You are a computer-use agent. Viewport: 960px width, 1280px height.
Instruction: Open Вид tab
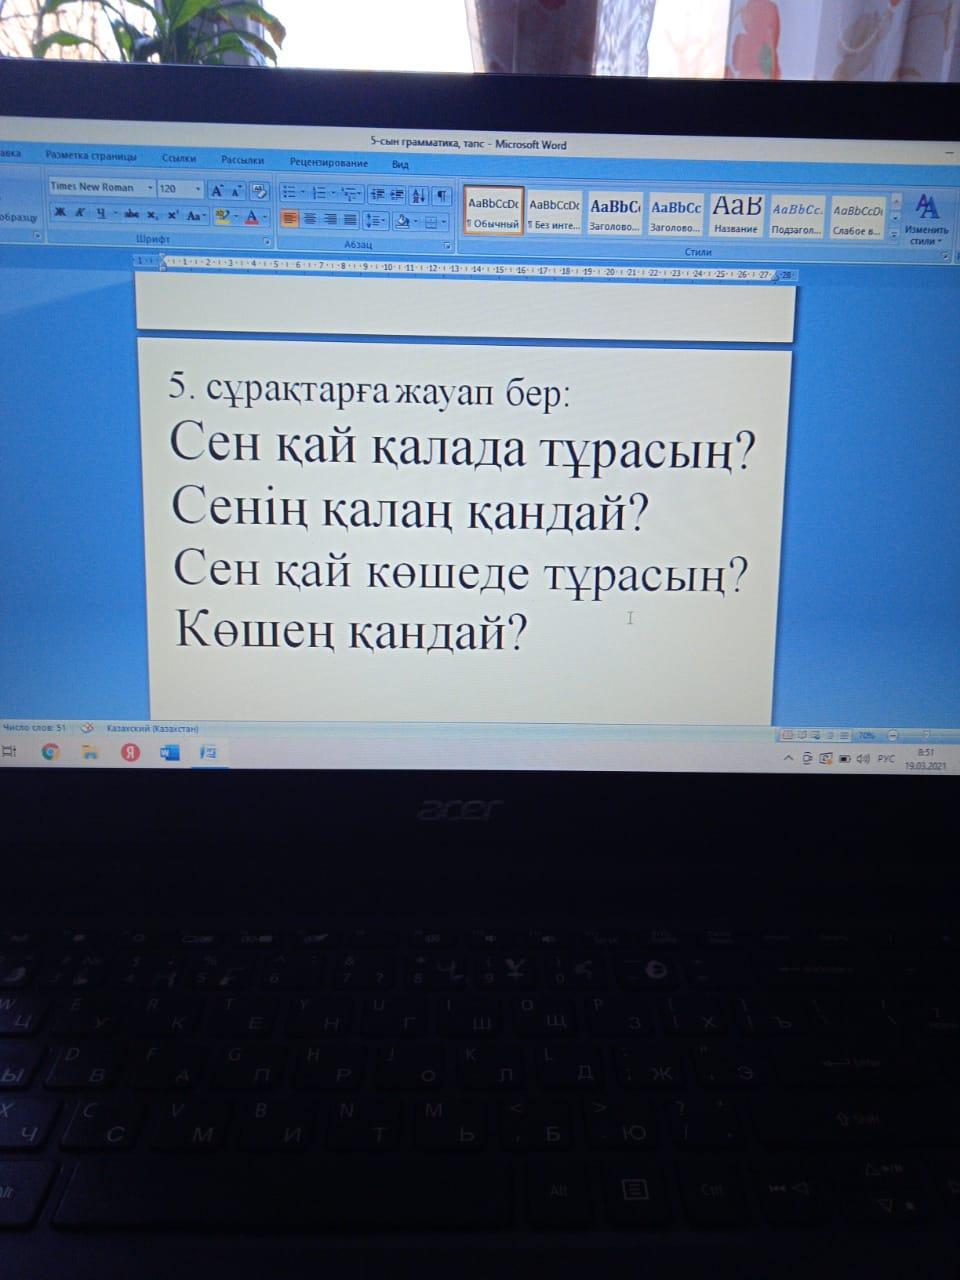400,164
